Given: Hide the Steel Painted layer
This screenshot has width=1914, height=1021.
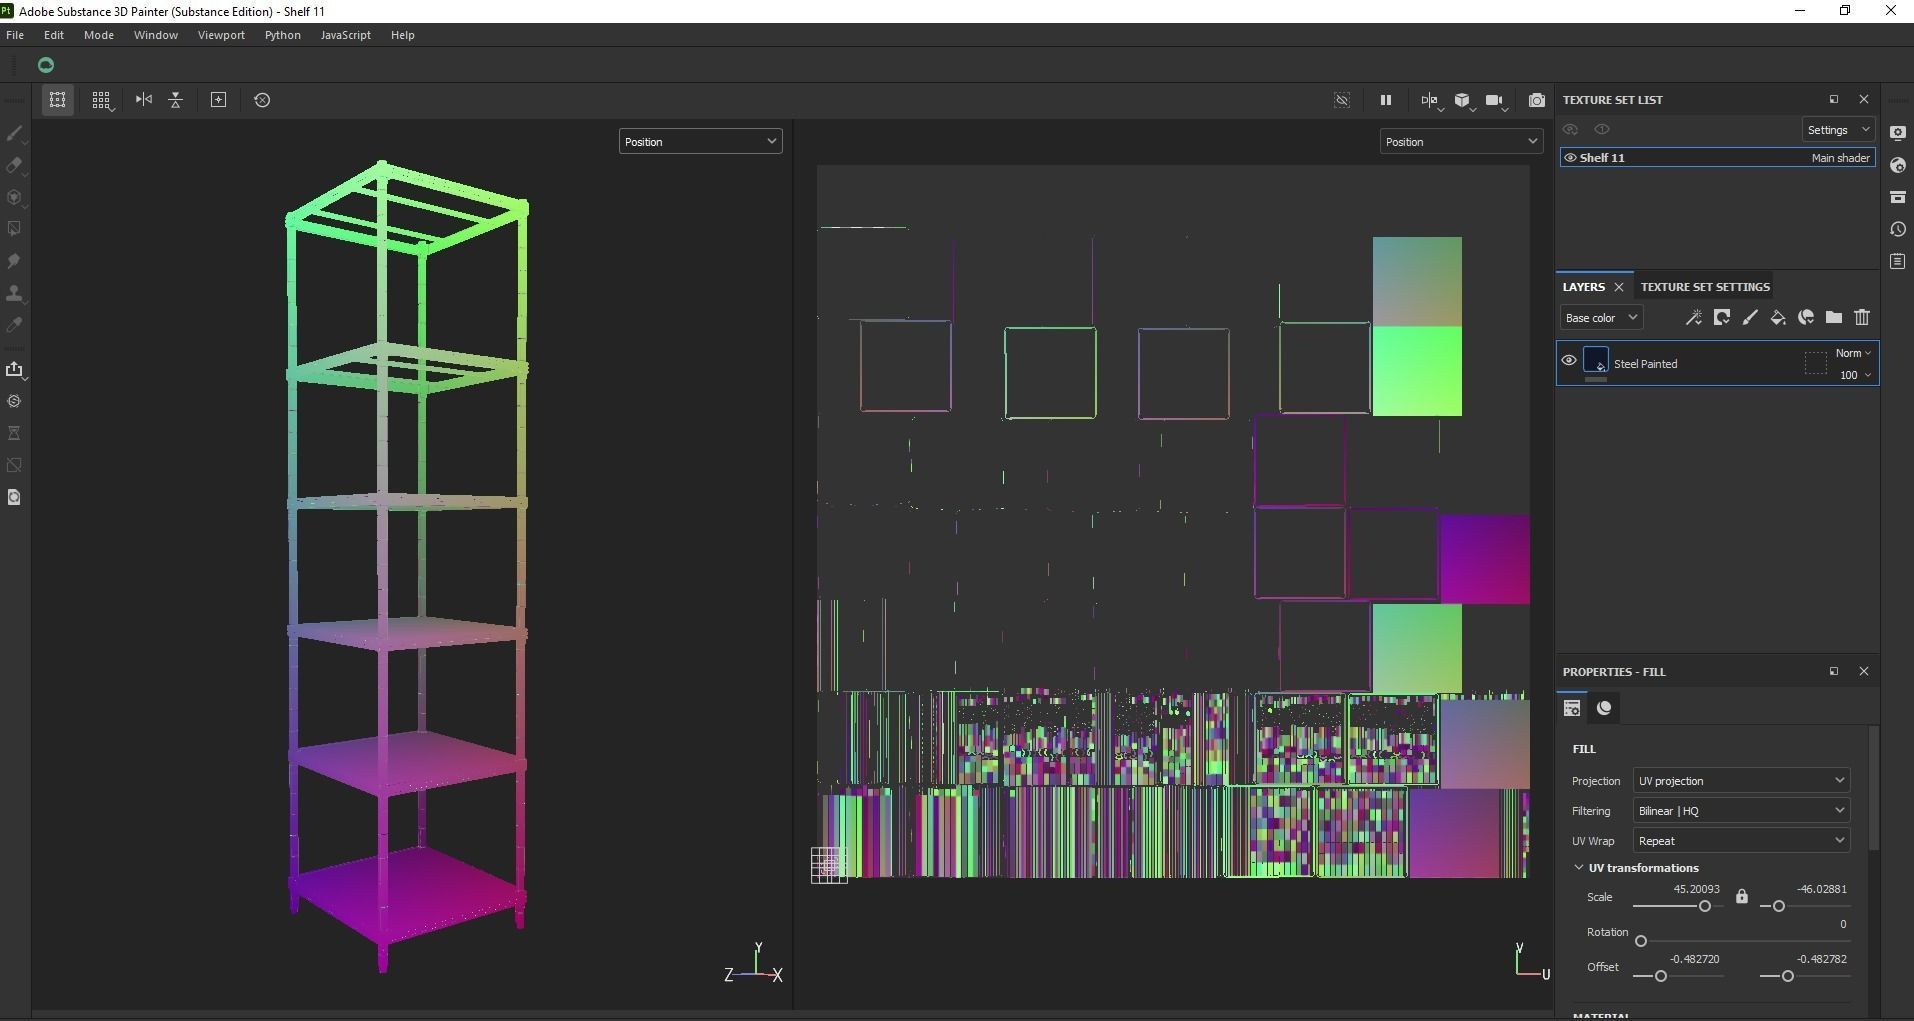Looking at the screenshot, I should point(1569,361).
